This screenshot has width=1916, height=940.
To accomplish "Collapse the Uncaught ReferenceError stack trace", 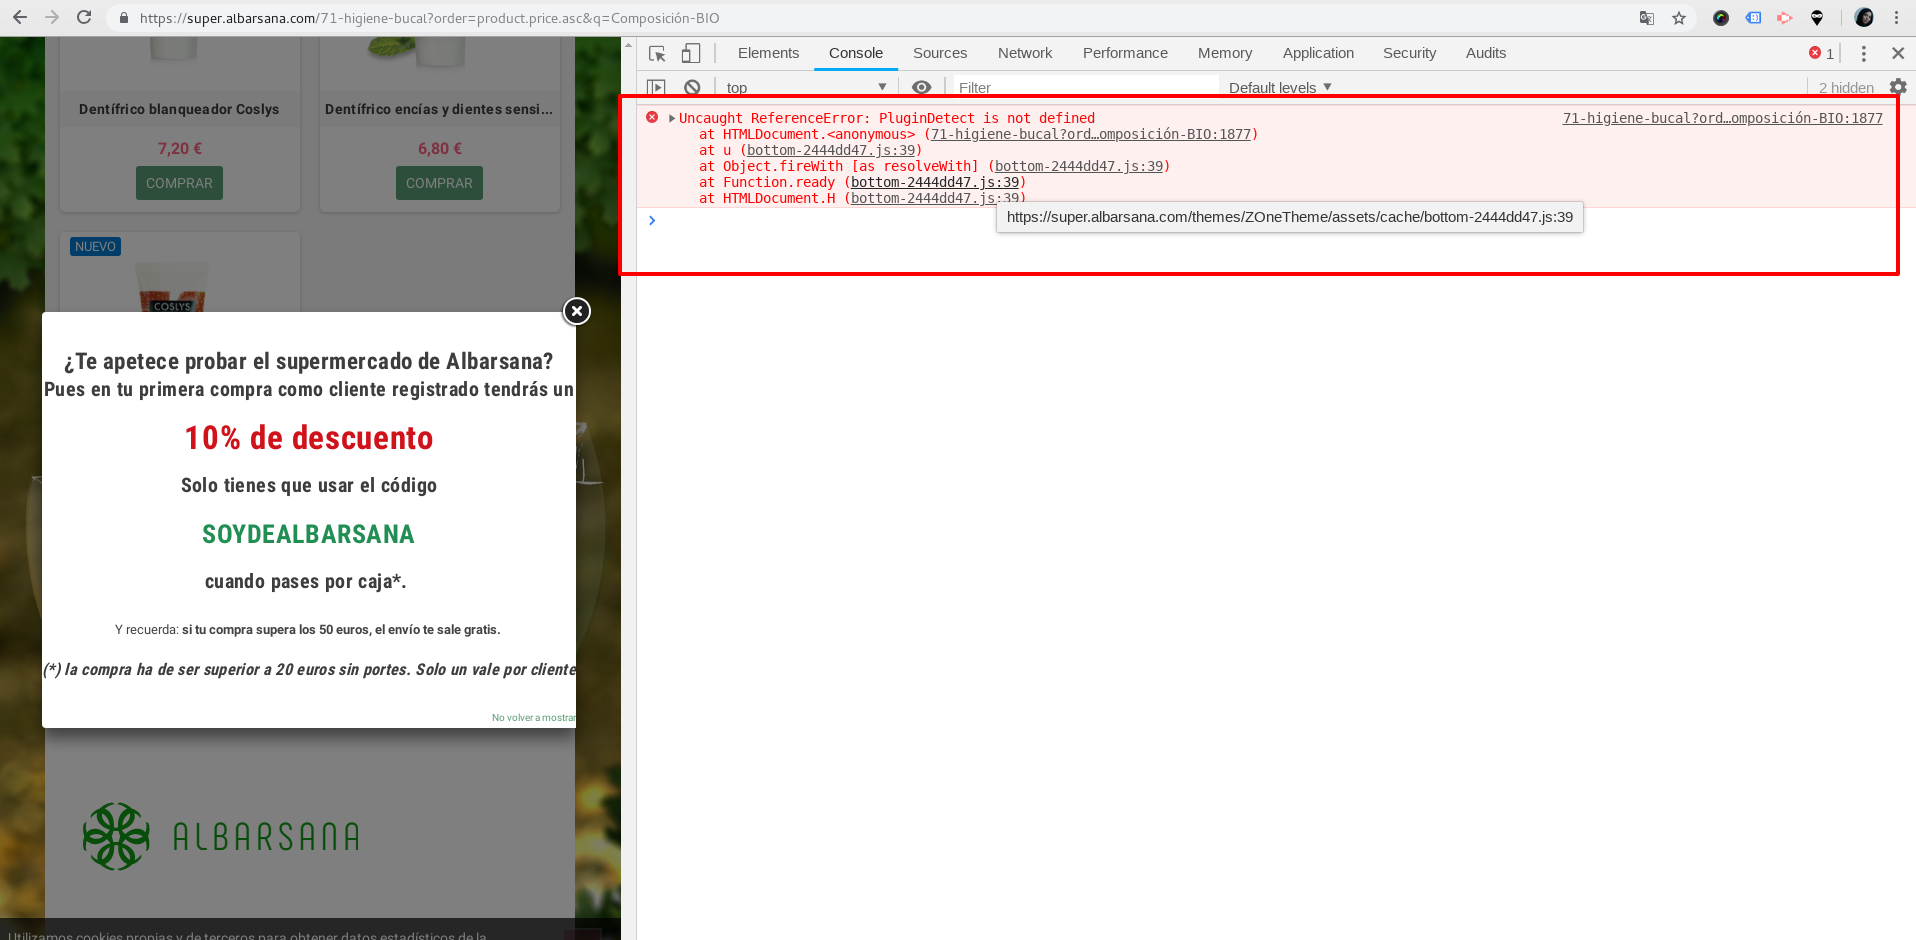I will tap(672, 118).
